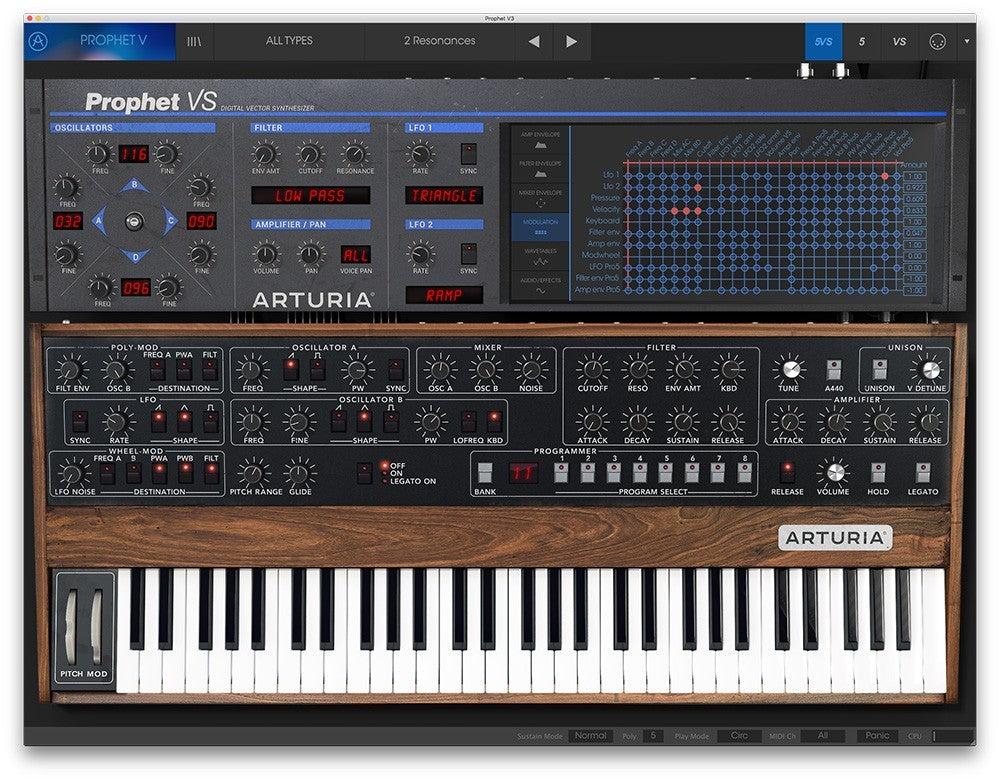The height and width of the screenshot is (780, 1000).
Task: Open the preset browser library icon
Action: (194, 41)
